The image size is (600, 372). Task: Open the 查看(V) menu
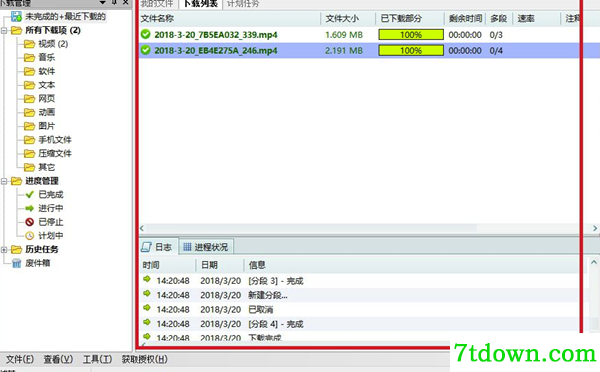click(x=58, y=359)
